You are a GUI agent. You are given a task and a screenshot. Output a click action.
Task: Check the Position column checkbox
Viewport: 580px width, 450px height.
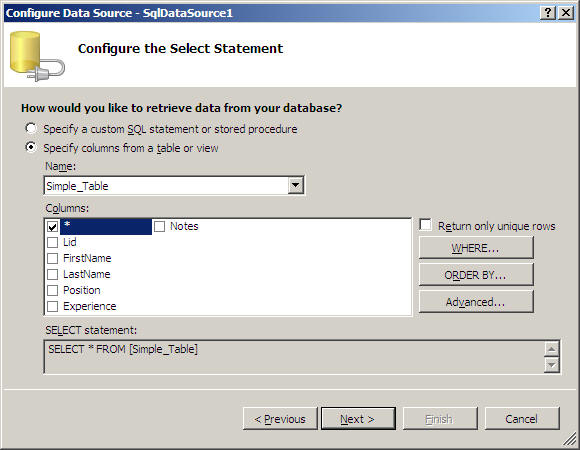point(53,290)
